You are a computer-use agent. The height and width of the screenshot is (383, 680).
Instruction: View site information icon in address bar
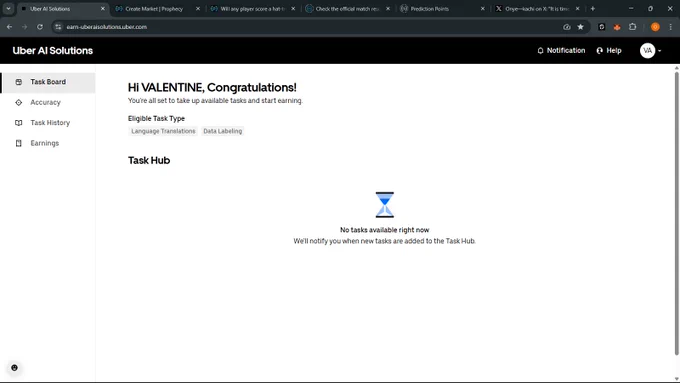(58, 27)
